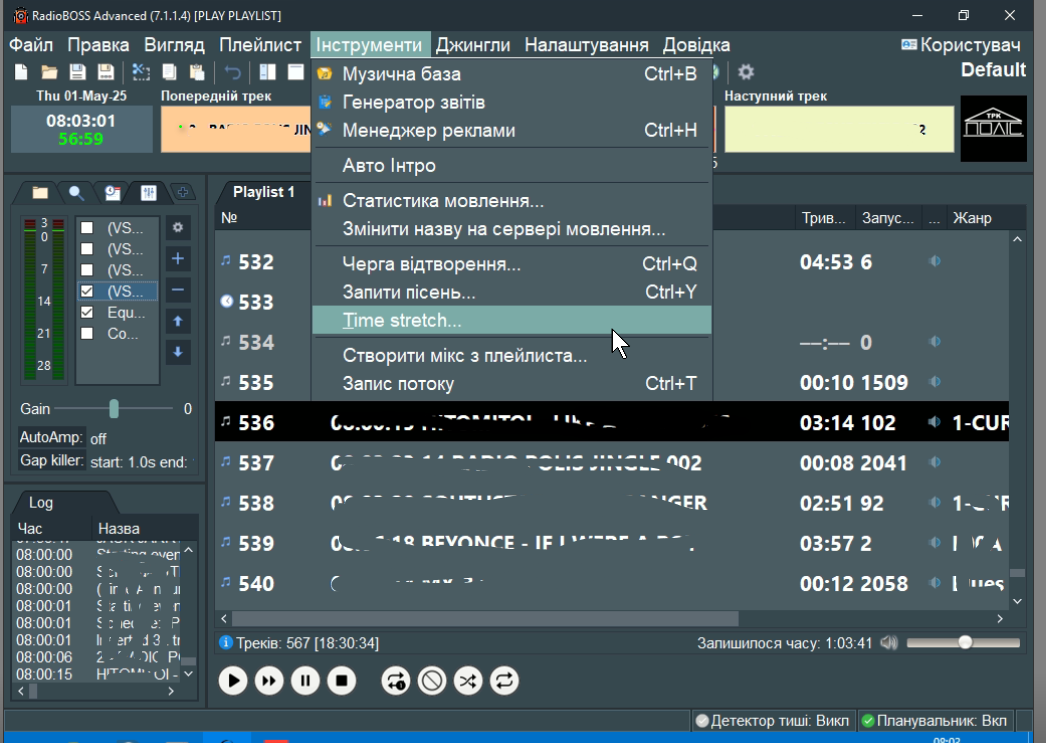Cut selection with the scissors toolbar icon
The width and height of the screenshot is (1046, 743).
pyautogui.click(x=141, y=72)
